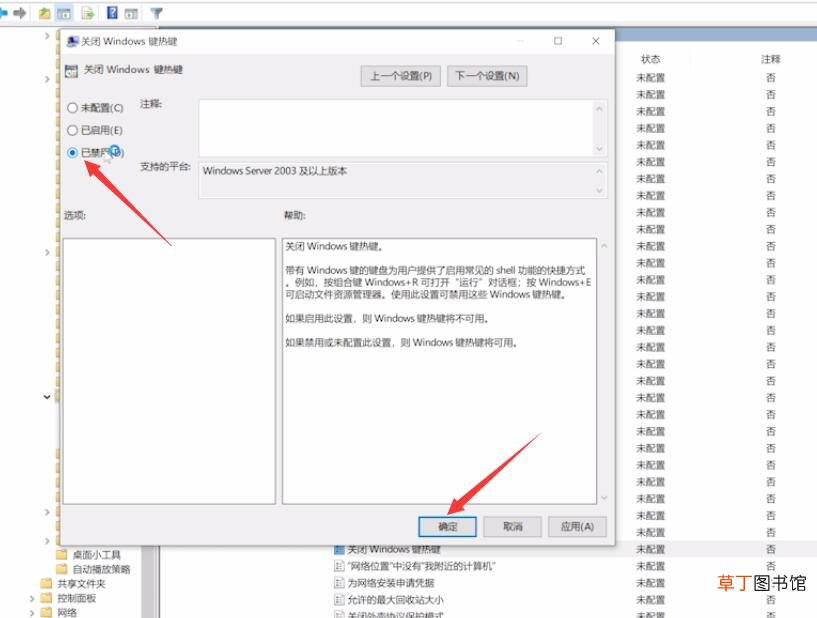Click the show/hide console tree icon
The image size is (817, 618).
pos(64,13)
